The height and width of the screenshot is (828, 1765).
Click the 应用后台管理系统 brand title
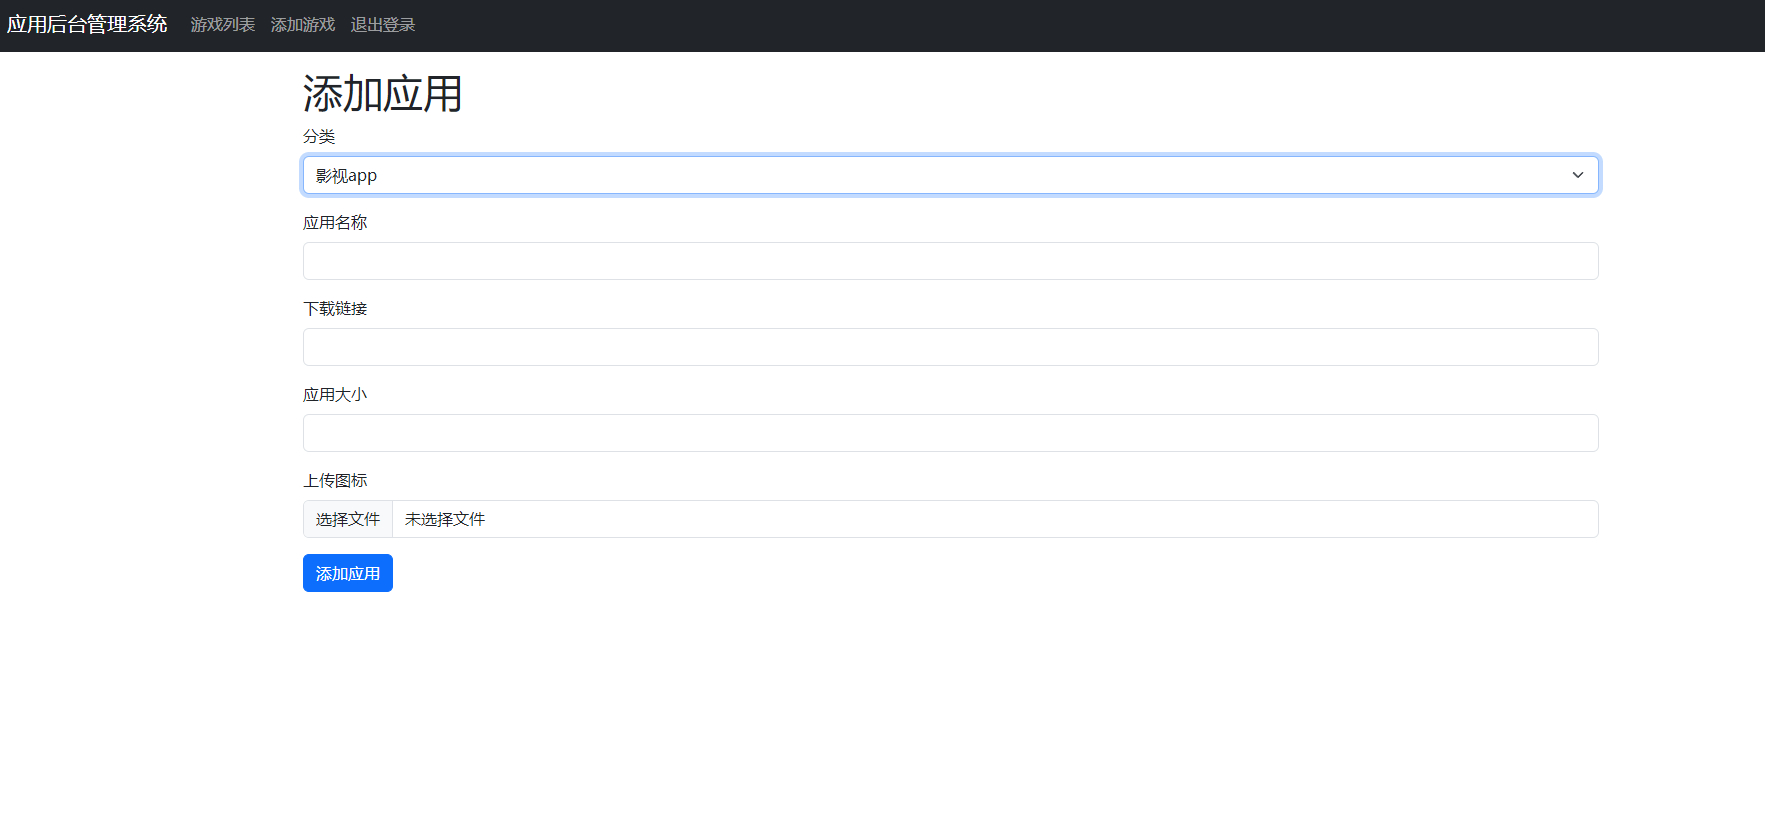tap(87, 24)
